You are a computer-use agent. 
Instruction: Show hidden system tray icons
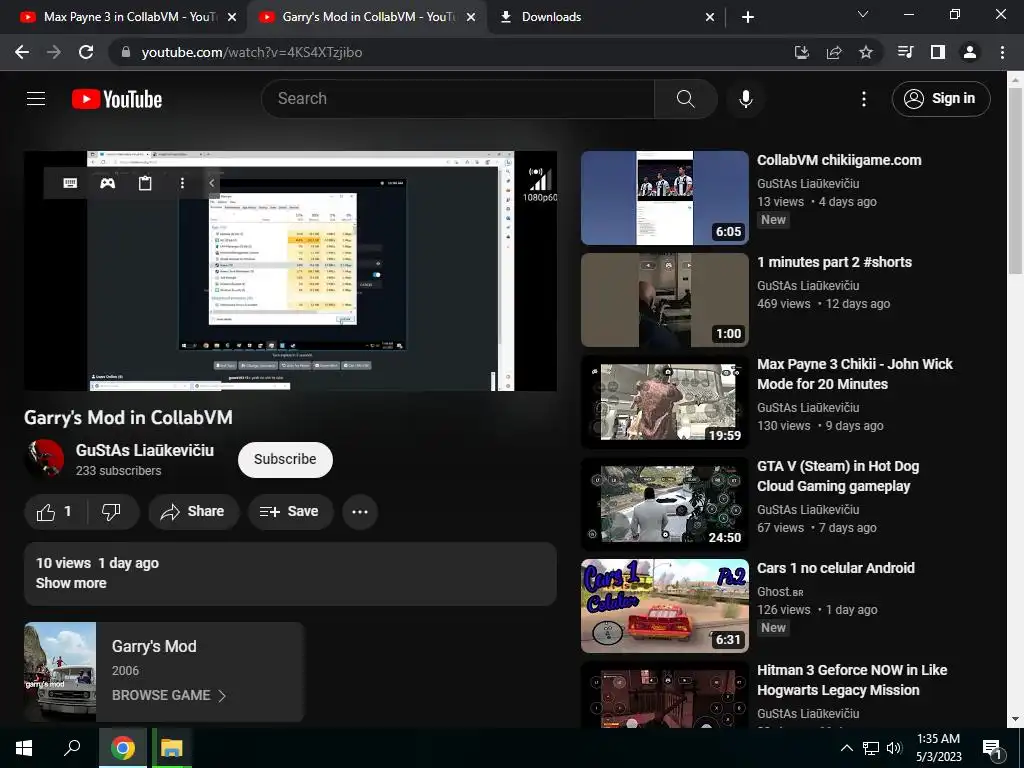(x=846, y=748)
